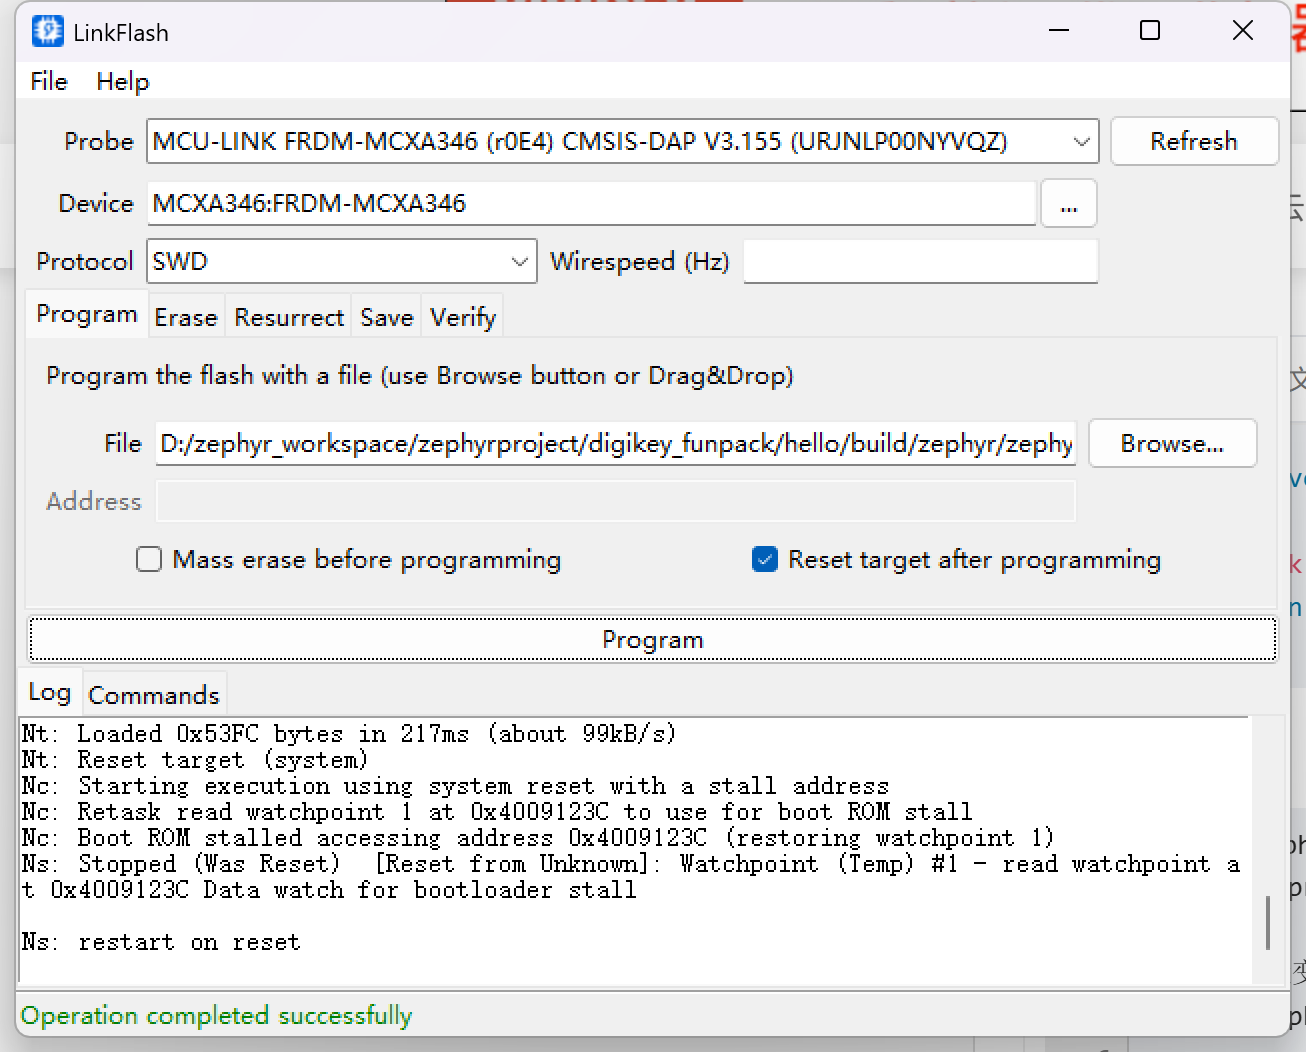The image size is (1306, 1052).
Task: Click the LinkFlash app icon in title bar
Action: 47,32
